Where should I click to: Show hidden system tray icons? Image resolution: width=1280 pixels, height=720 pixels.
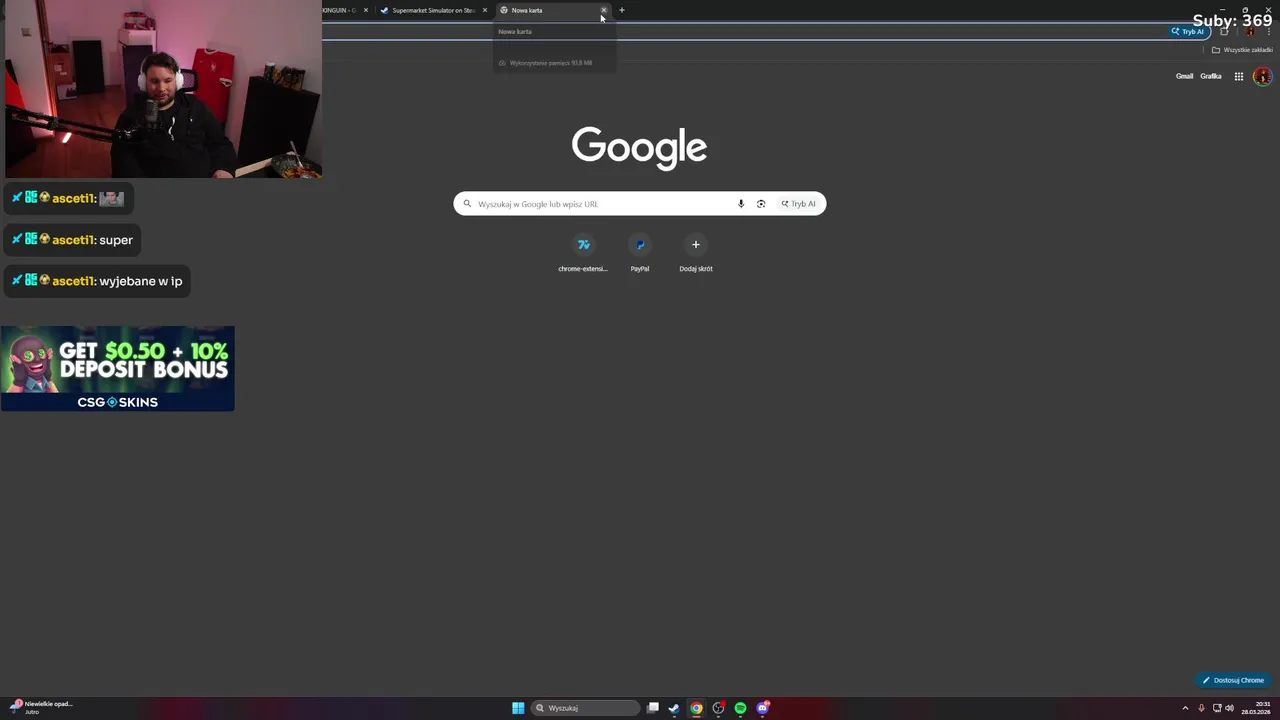[1186, 708]
